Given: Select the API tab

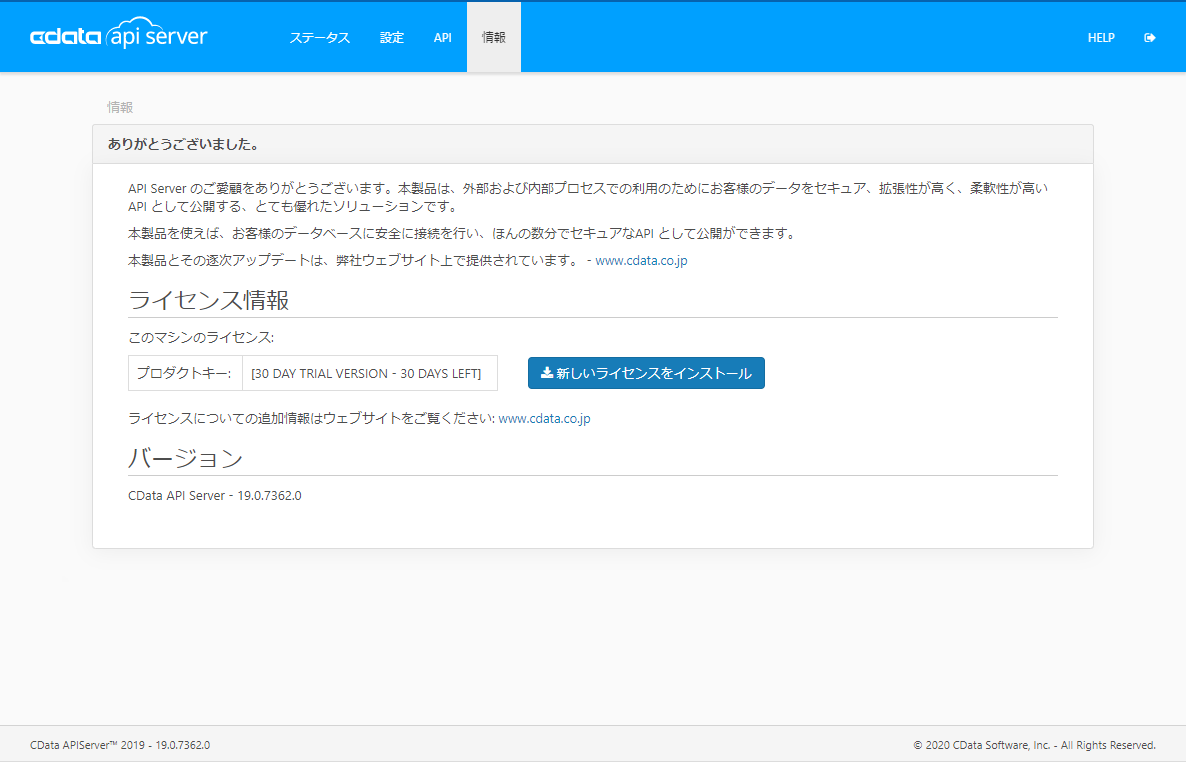Looking at the screenshot, I should click(x=442, y=37).
